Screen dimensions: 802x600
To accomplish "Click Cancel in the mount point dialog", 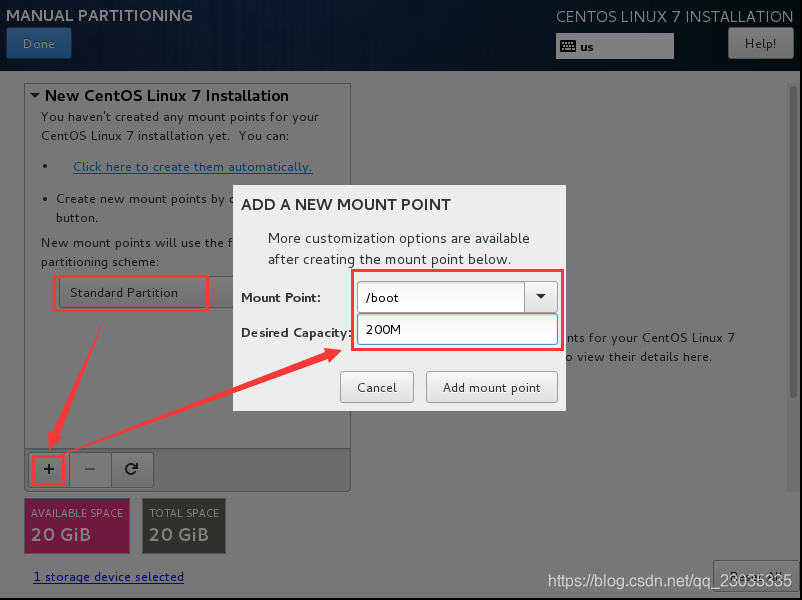I will pos(377,387).
